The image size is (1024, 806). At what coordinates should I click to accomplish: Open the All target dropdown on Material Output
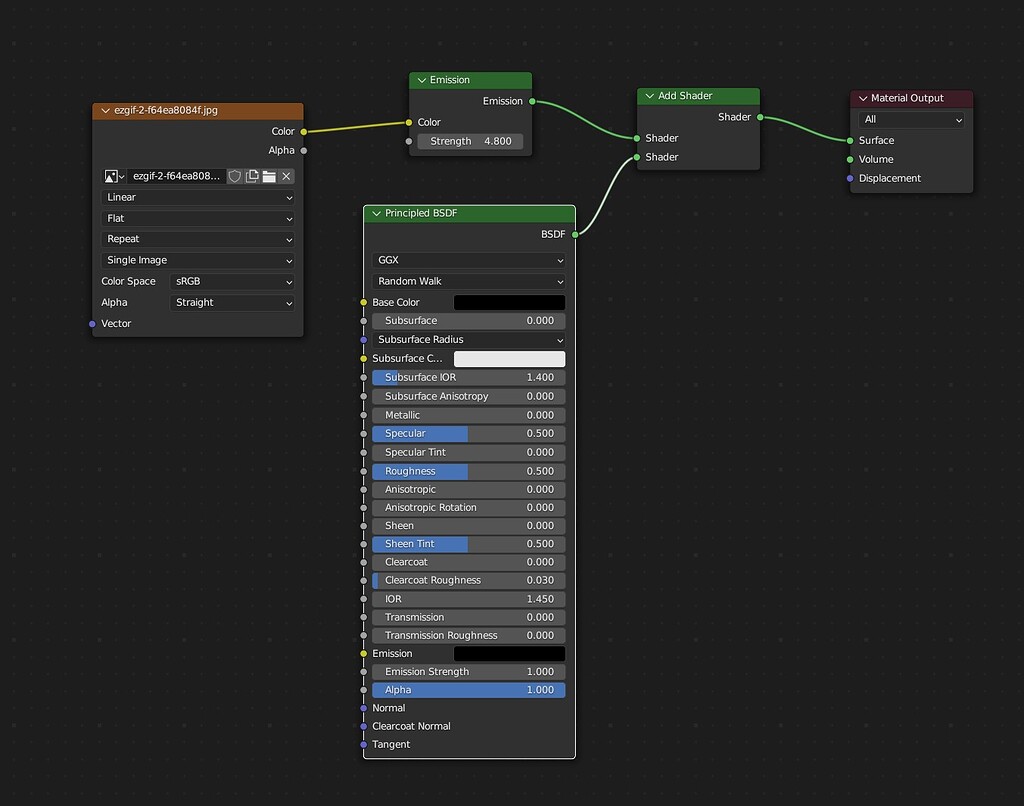(x=910, y=119)
